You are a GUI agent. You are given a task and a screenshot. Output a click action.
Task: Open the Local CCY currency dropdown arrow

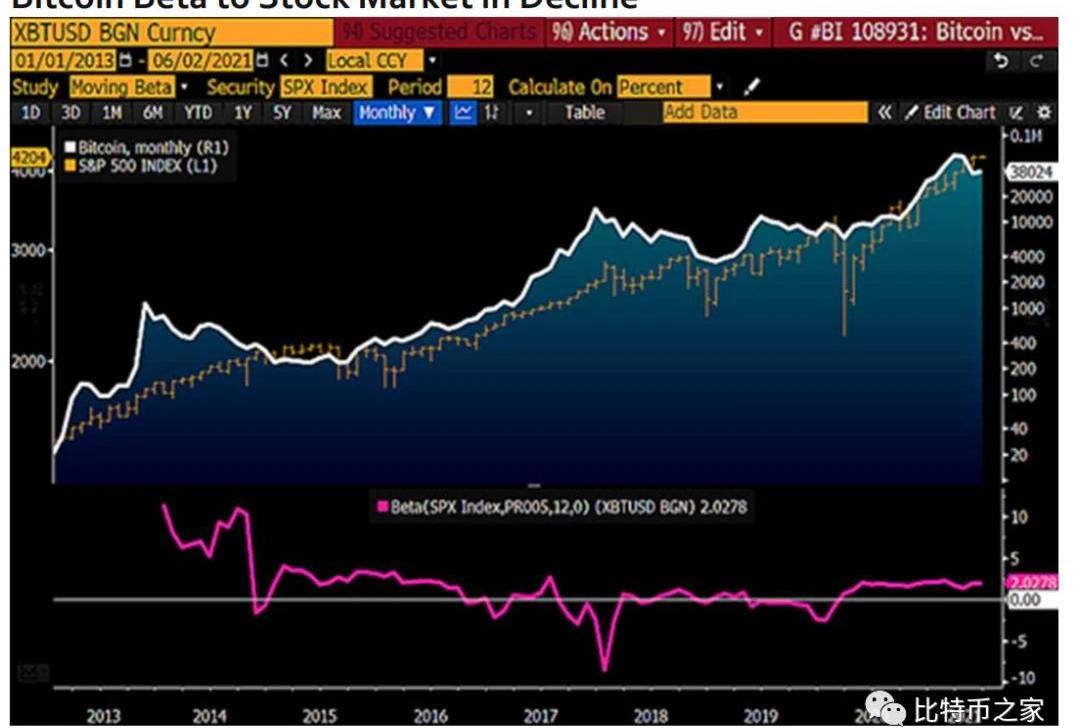[433, 61]
